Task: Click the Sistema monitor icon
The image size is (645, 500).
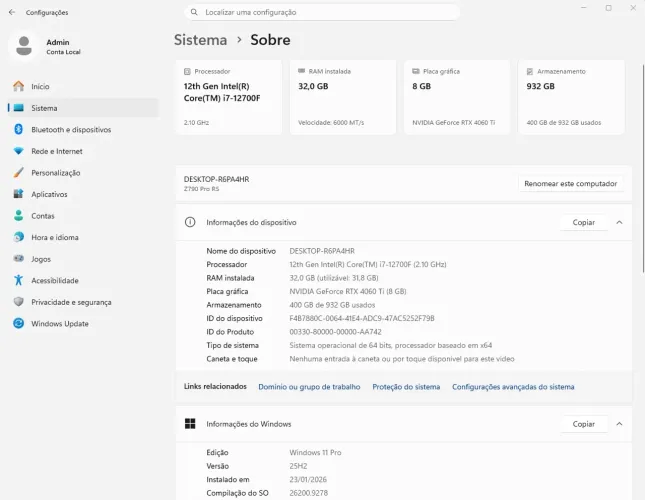Action: tap(19, 108)
